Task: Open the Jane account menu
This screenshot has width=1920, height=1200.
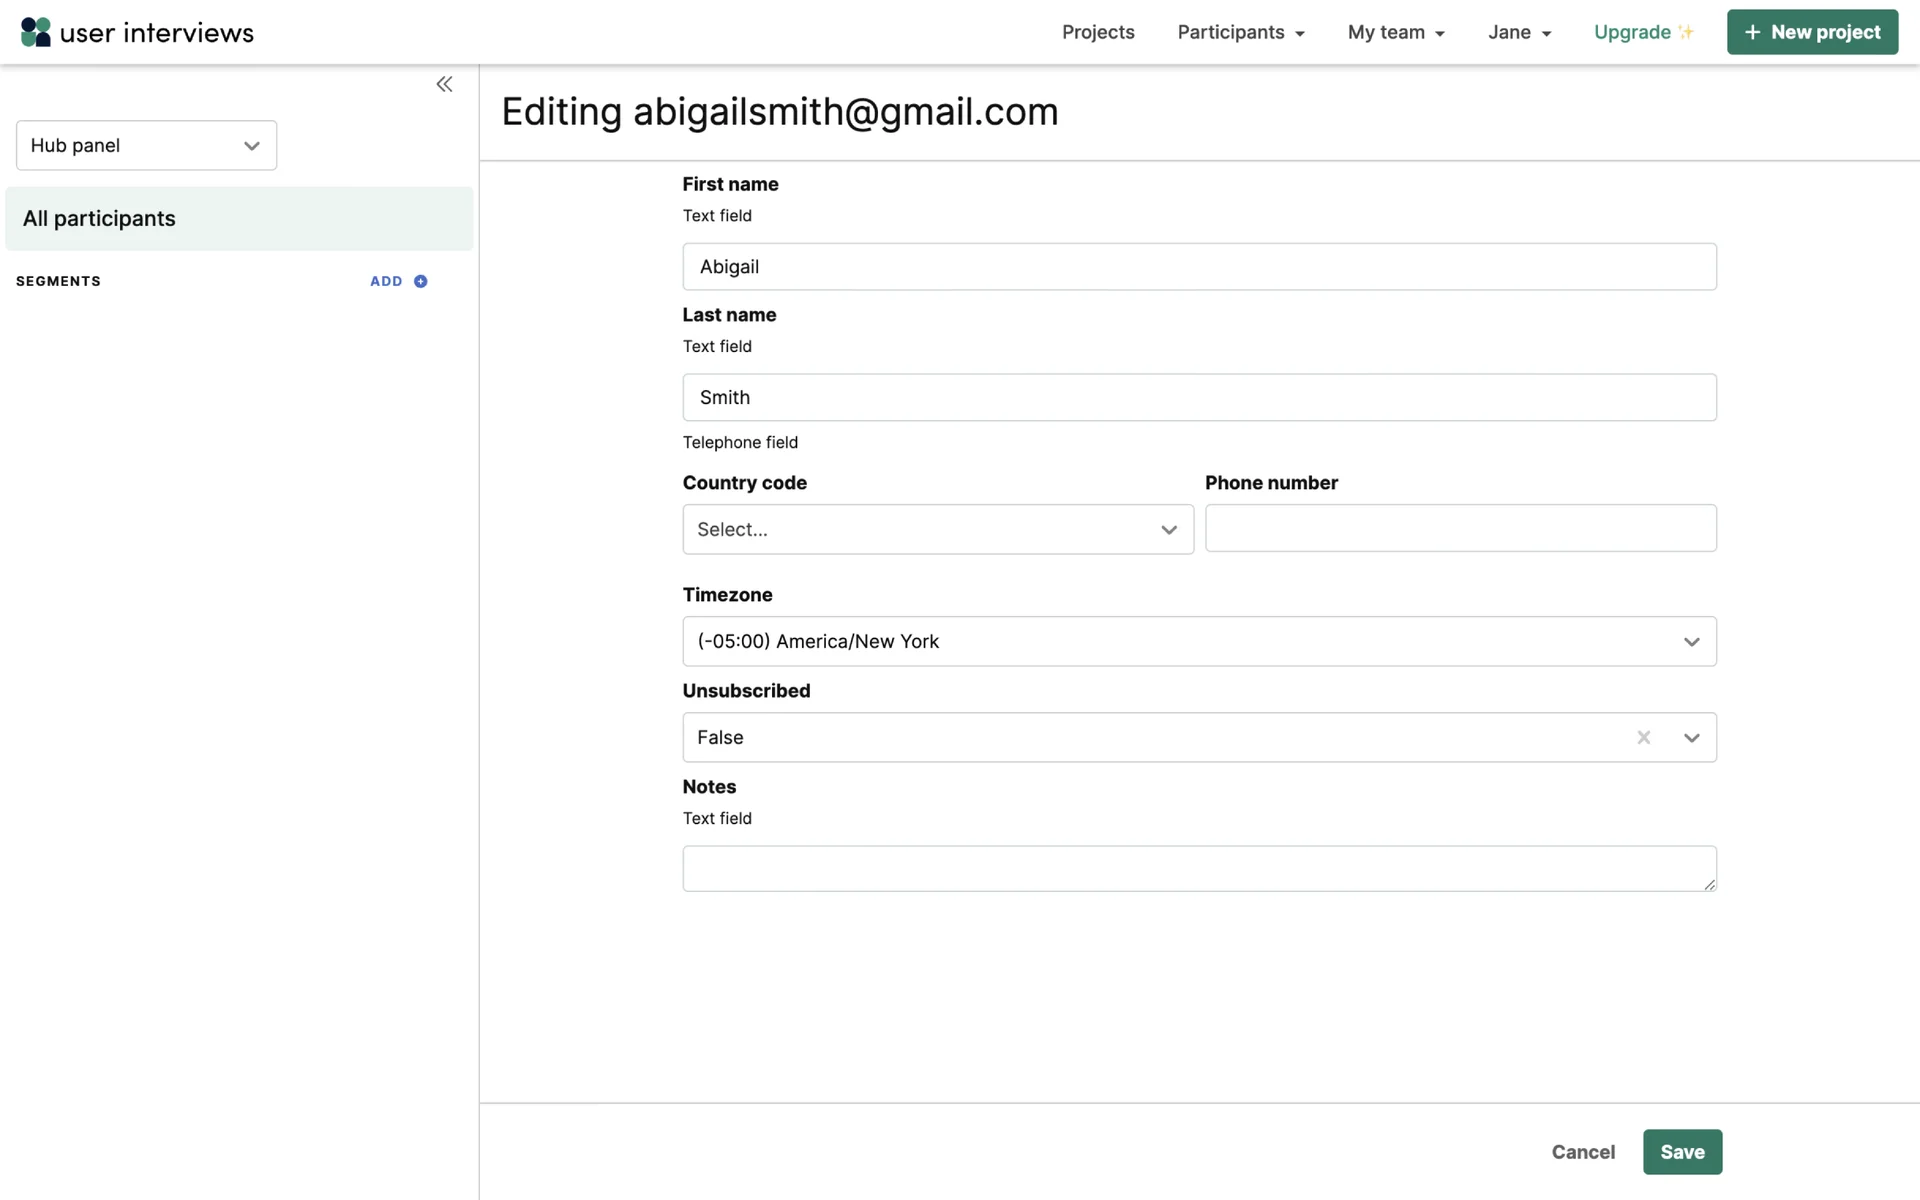Action: coord(1518,32)
